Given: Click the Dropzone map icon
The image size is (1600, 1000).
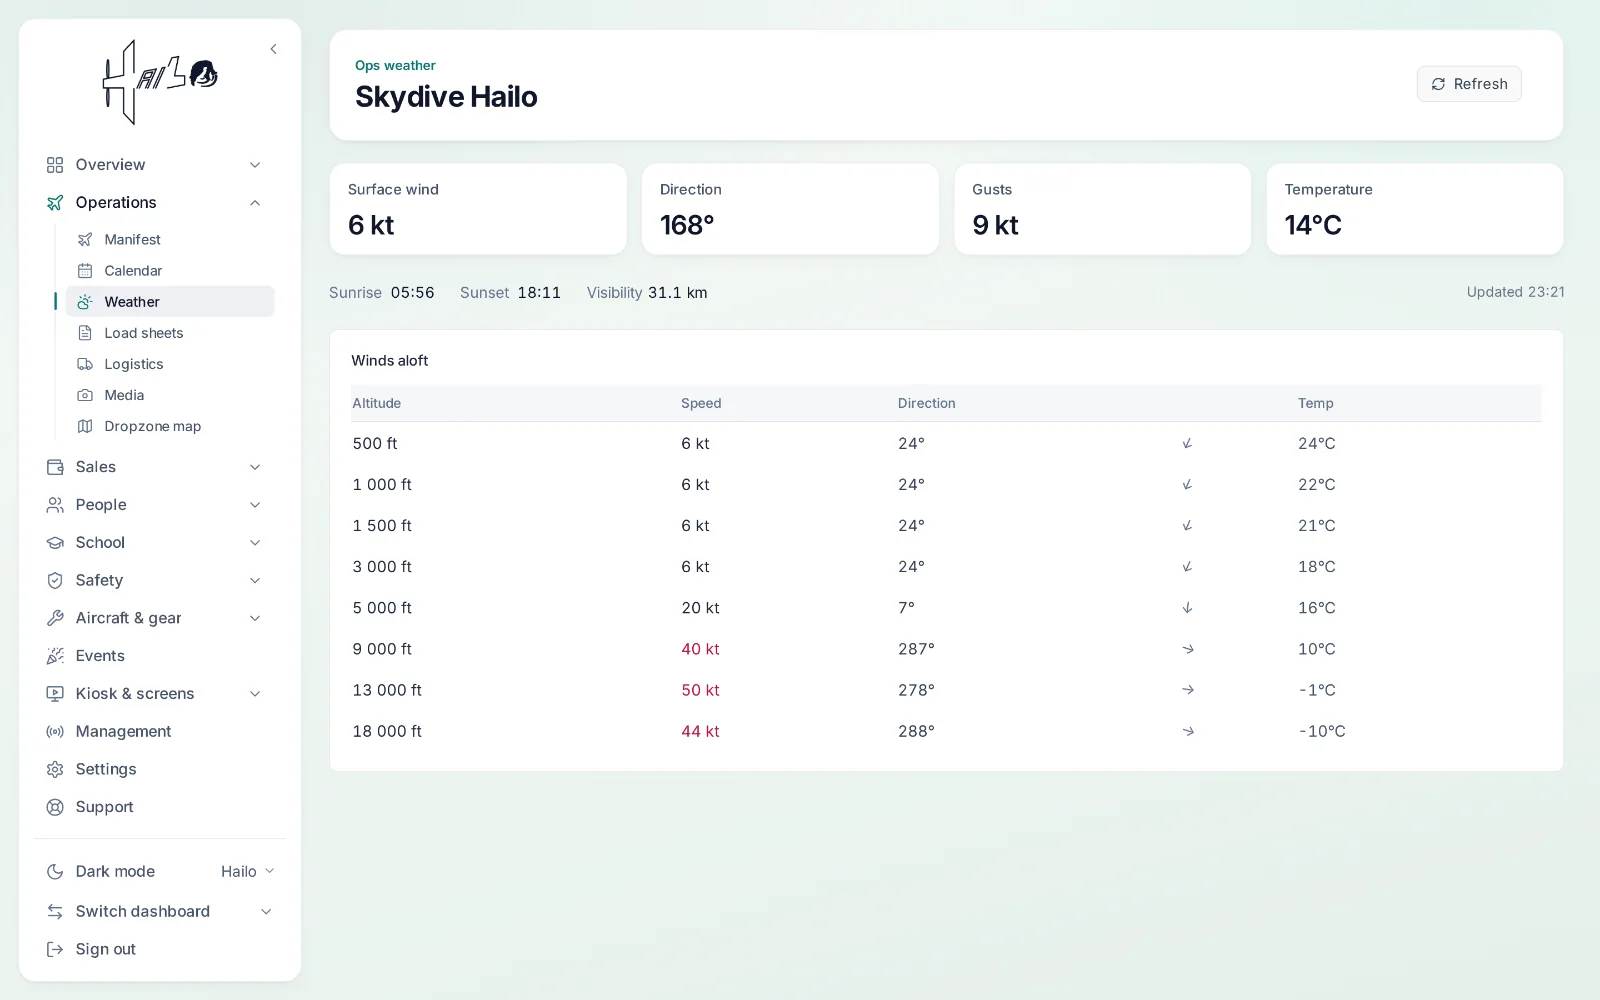Looking at the screenshot, I should tap(85, 426).
